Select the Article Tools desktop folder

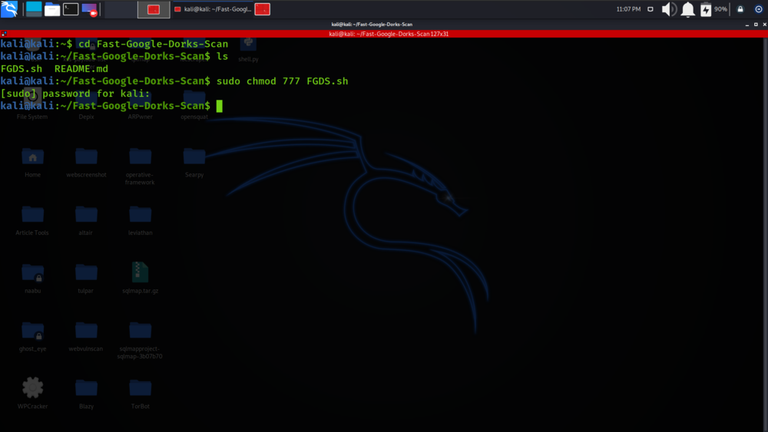32,220
